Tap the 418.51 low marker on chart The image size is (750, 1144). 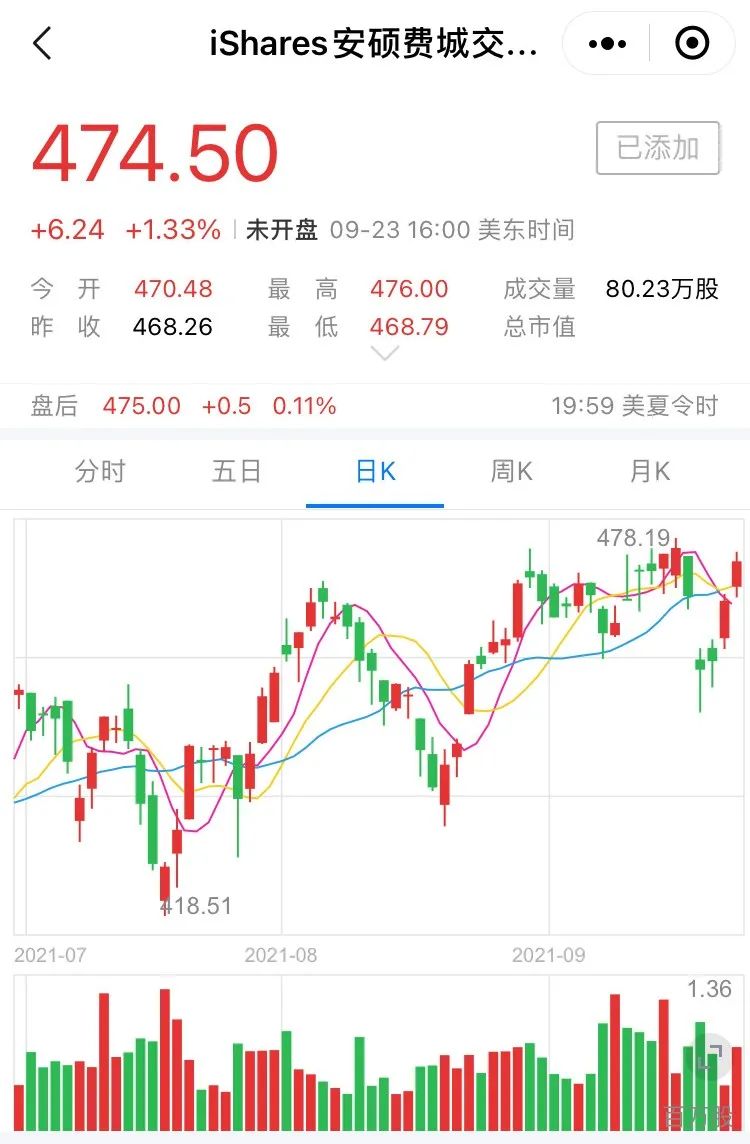click(x=196, y=905)
